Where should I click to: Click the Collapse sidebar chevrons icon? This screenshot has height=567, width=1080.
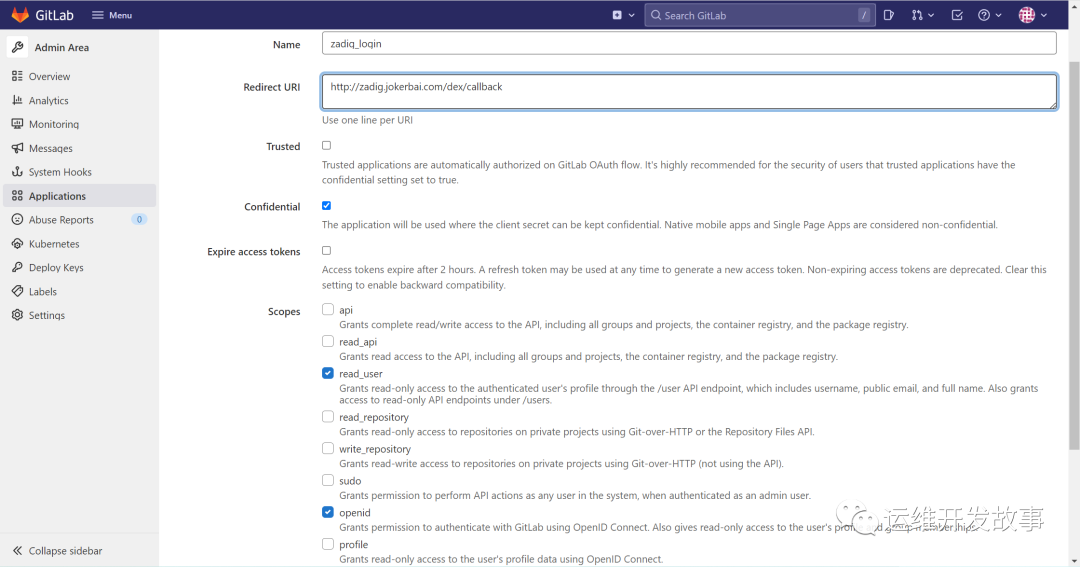coord(17,550)
